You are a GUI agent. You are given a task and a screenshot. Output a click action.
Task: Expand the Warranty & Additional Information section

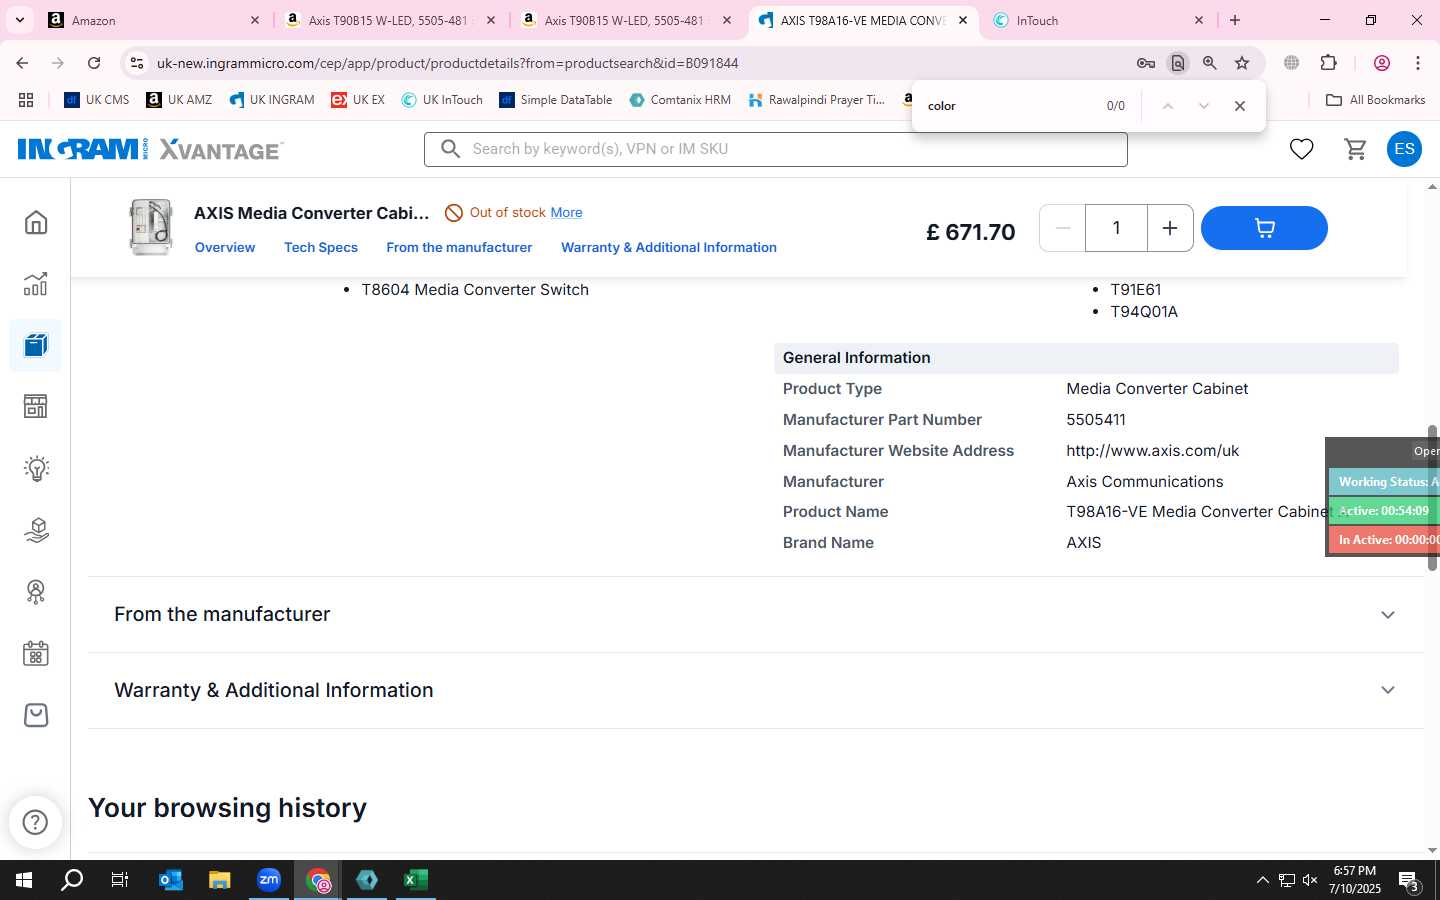[x=756, y=690]
